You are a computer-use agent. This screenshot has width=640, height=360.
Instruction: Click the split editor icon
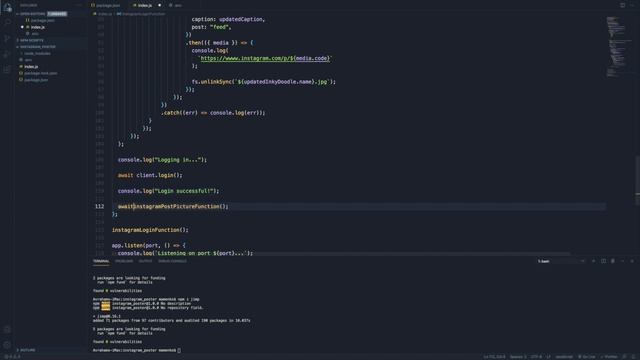click(x=622, y=5)
